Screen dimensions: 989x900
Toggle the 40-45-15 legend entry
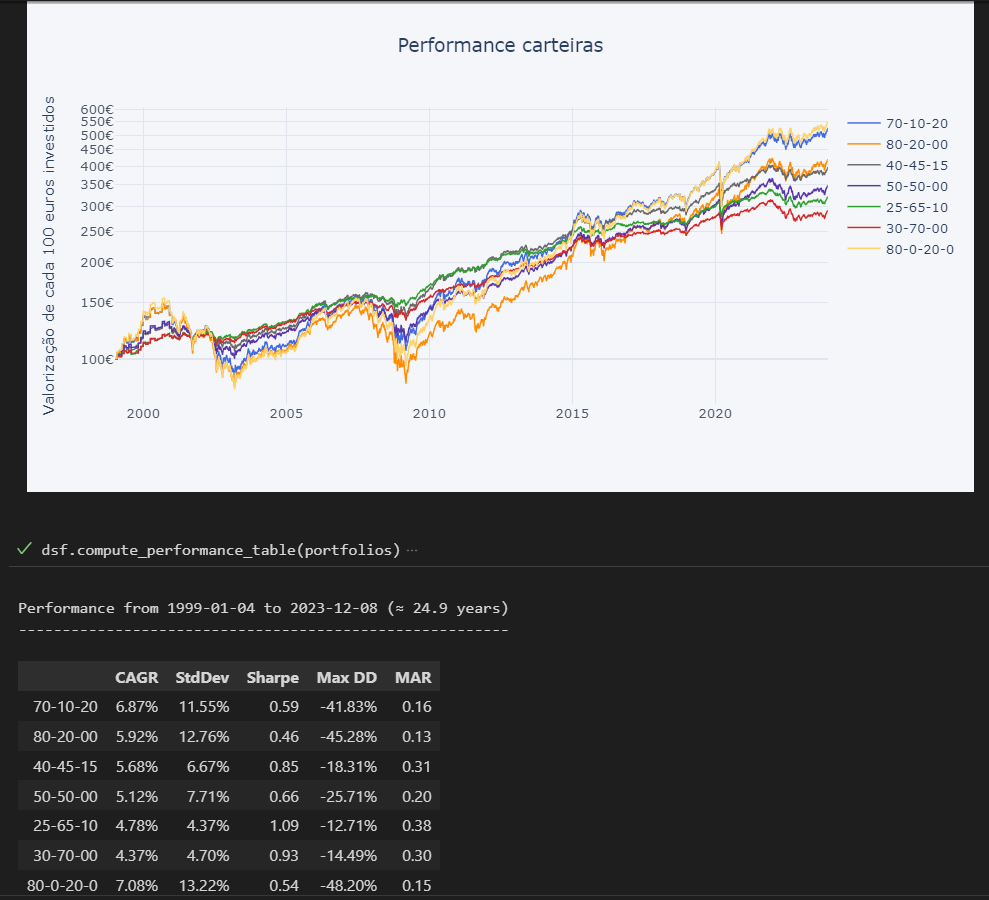coord(916,165)
